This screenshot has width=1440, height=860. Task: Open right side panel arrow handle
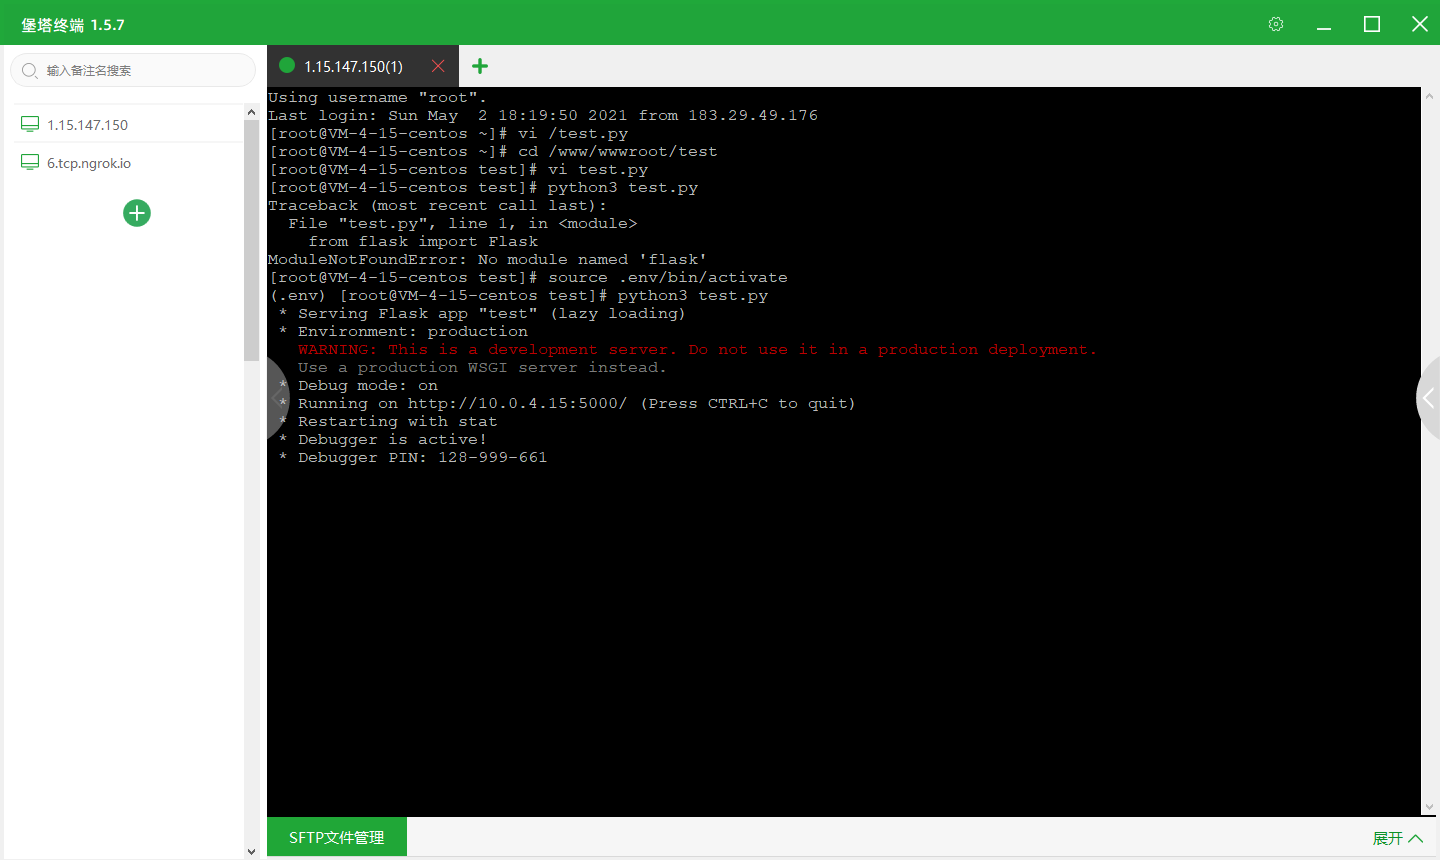(x=1429, y=398)
